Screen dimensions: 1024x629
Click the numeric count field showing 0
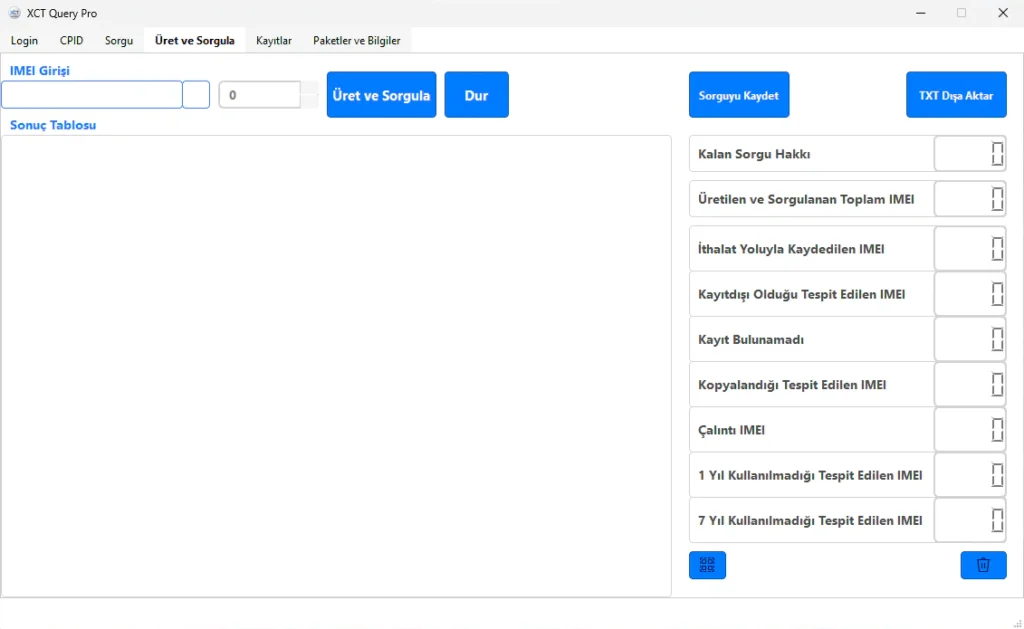tap(259, 95)
